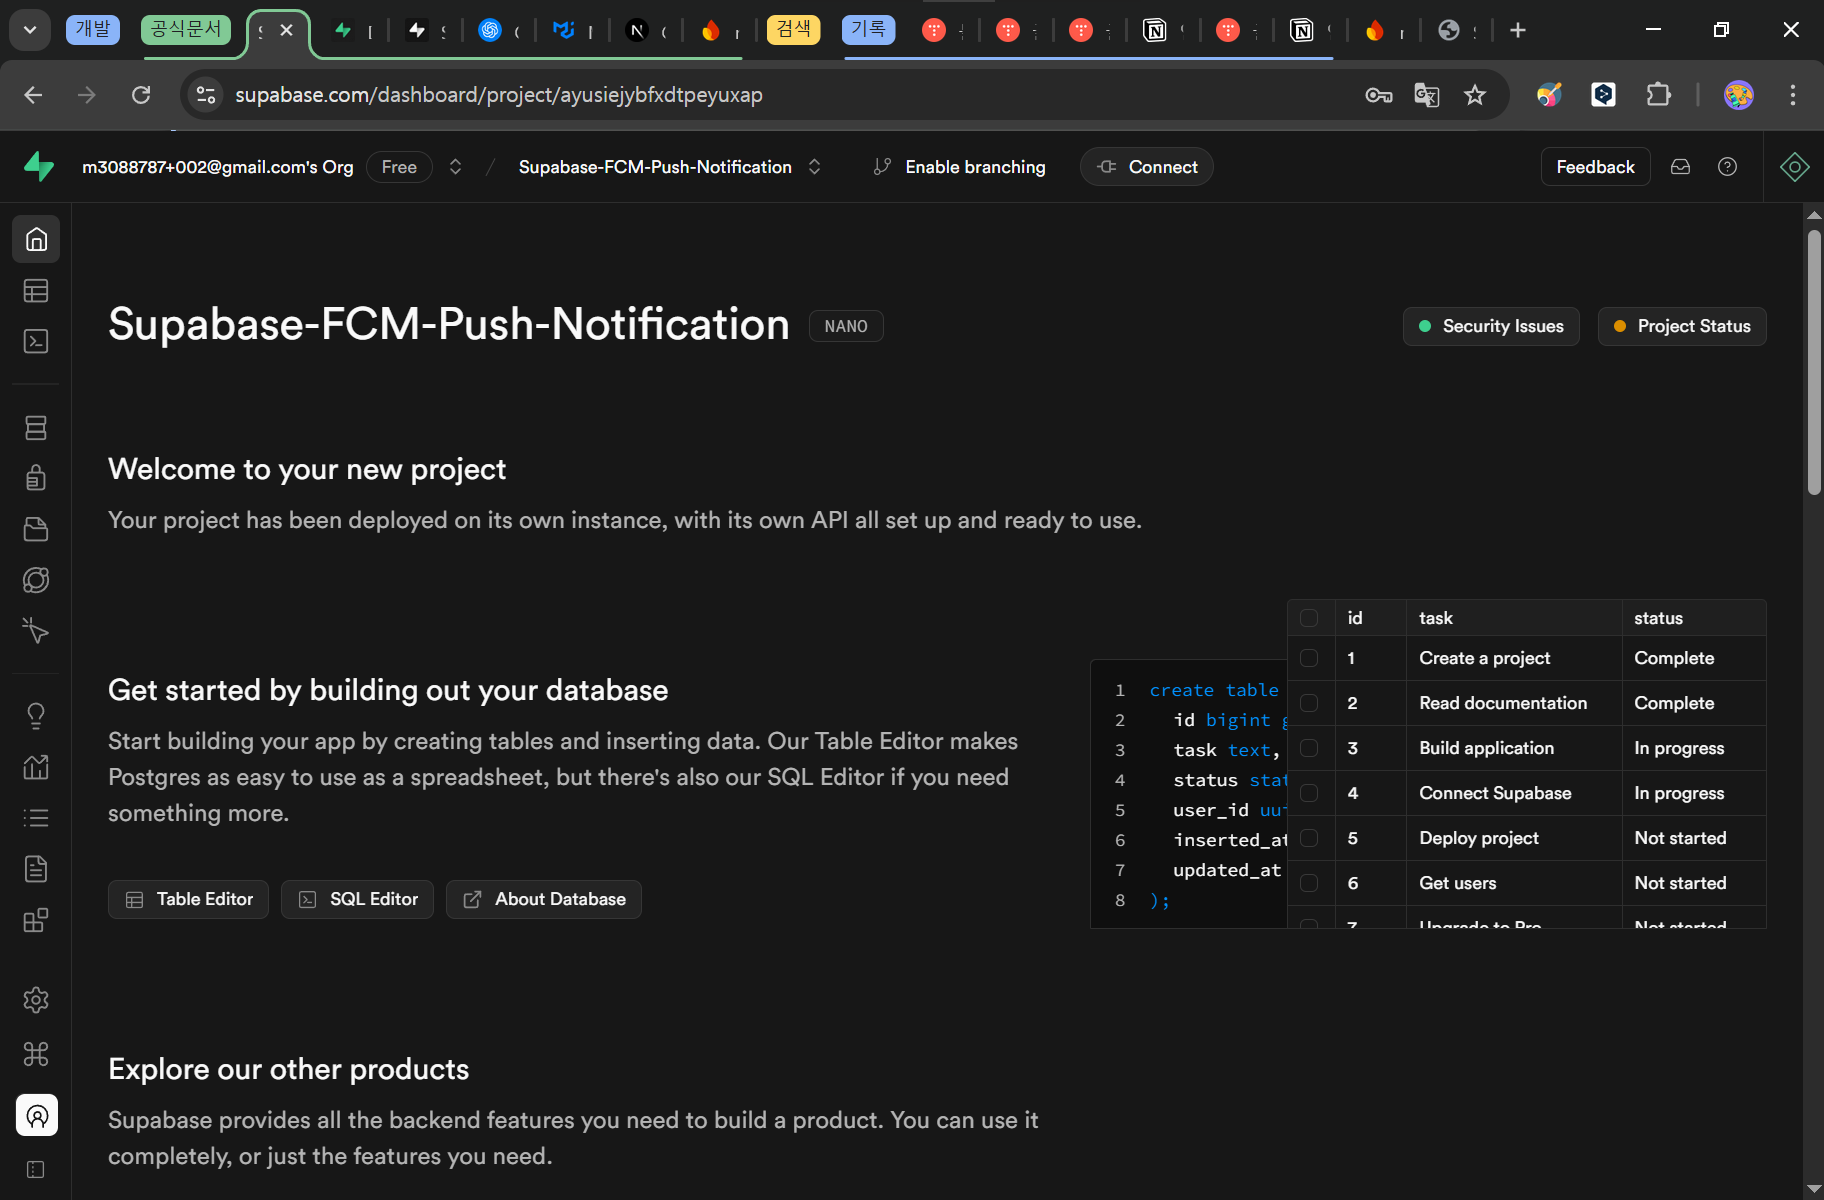Click the scrollbar down arrow
The image size is (1824, 1200).
[1814, 1189]
